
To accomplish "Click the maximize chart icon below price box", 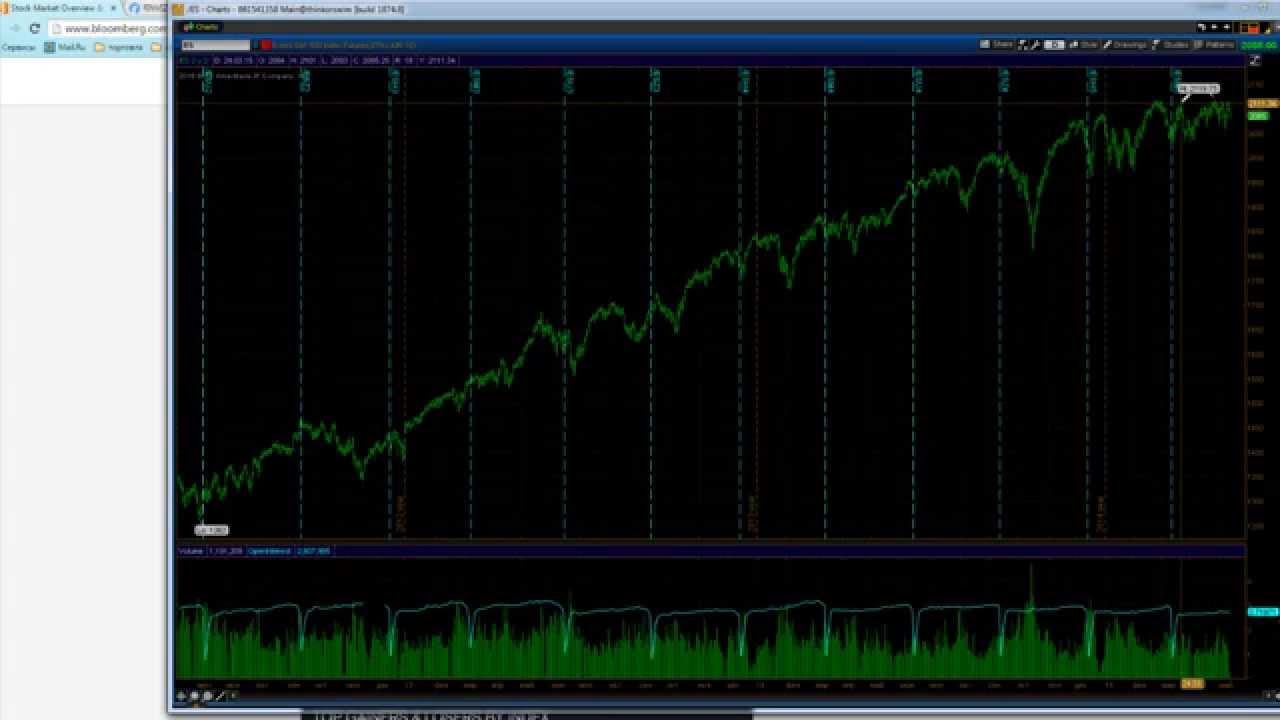I will pyautogui.click(x=1255, y=61).
